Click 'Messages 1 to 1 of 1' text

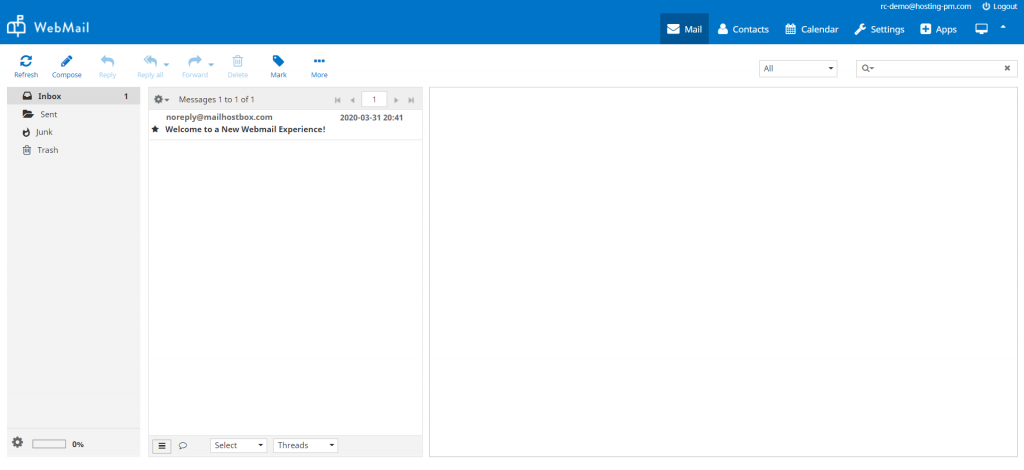pyautogui.click(x=217, y=100)
